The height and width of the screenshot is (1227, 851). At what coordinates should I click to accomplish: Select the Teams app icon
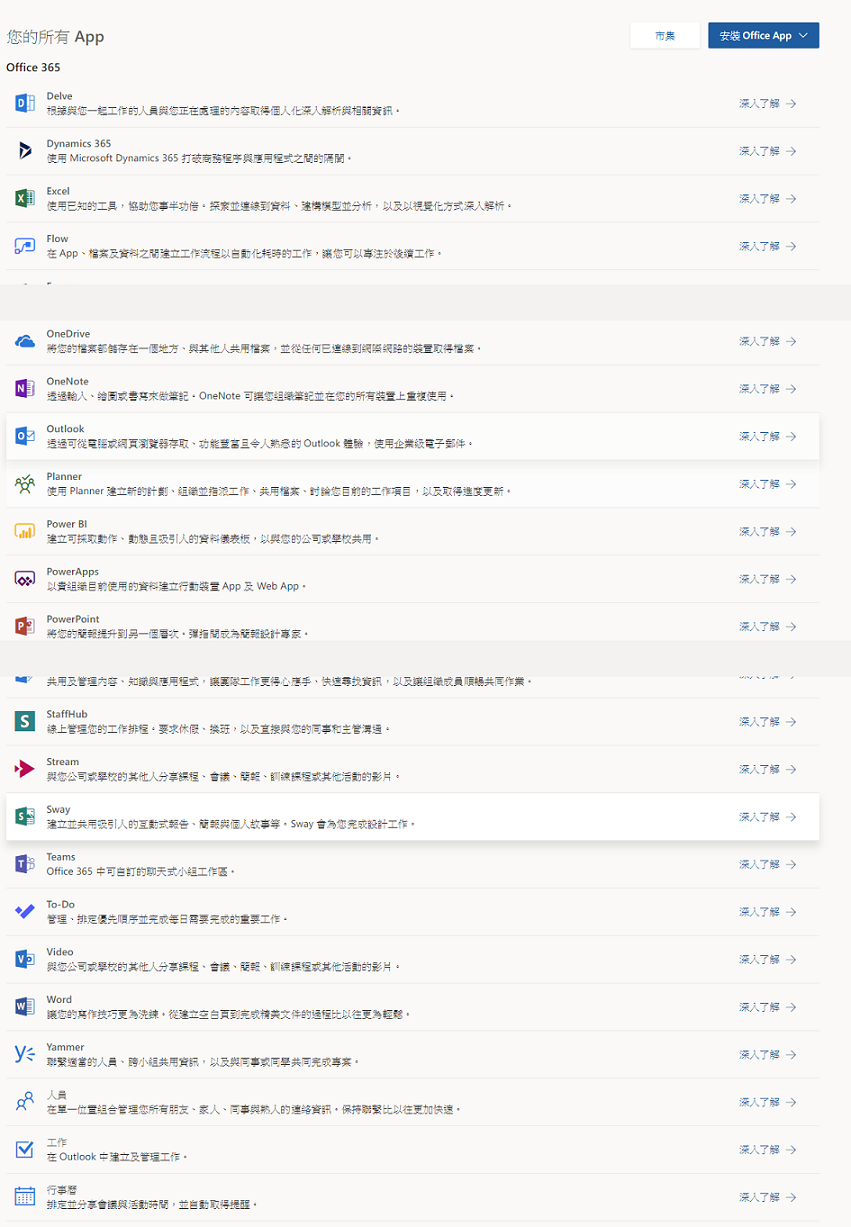point(25,864)
